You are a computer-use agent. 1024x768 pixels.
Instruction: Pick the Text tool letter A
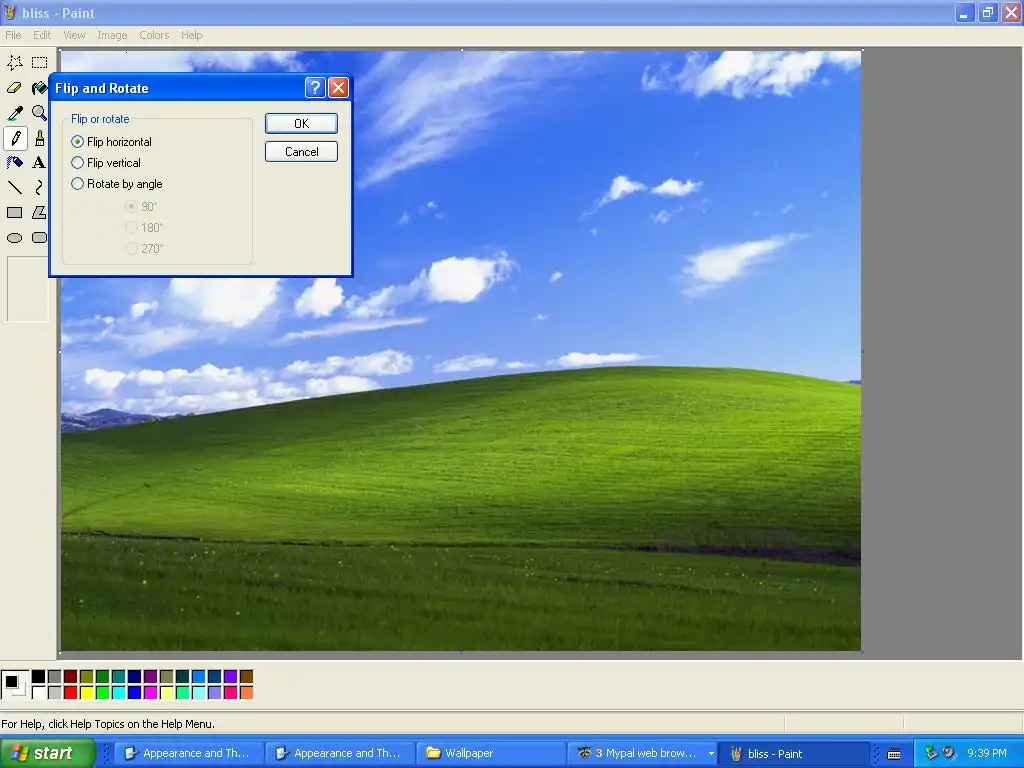point(39,163)
